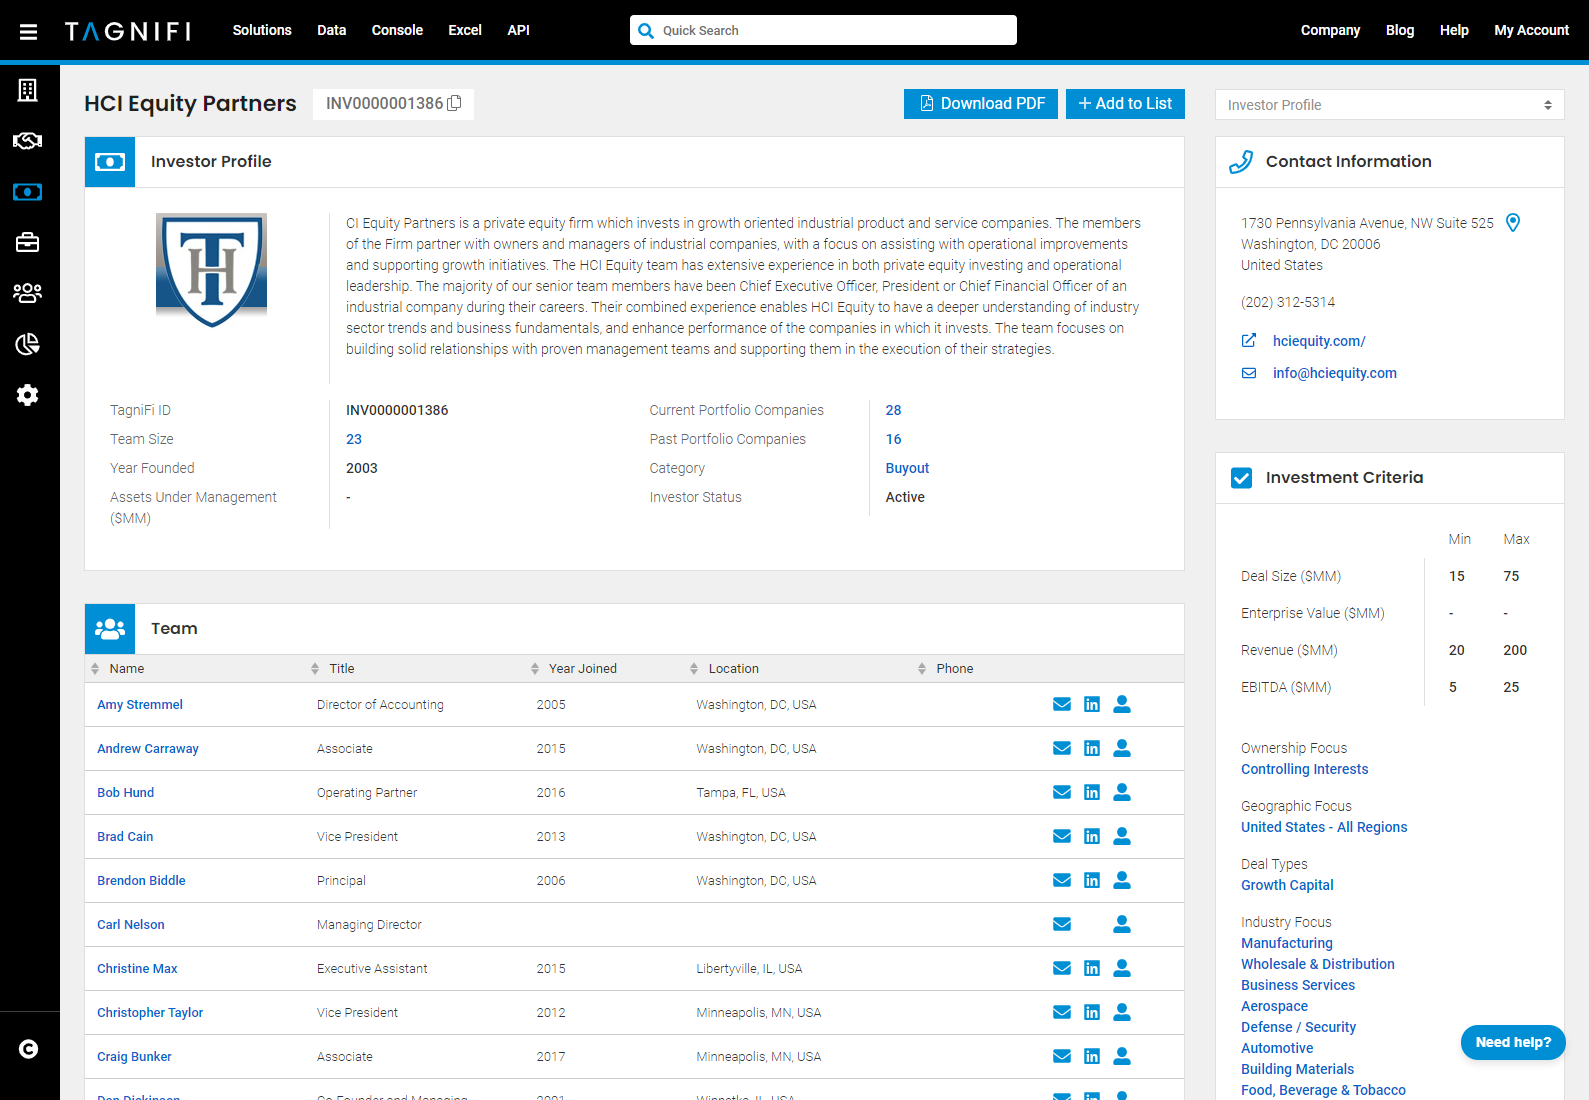Open the people group icon in sidebar
1589x1100 pixels.
click(28, 293)
